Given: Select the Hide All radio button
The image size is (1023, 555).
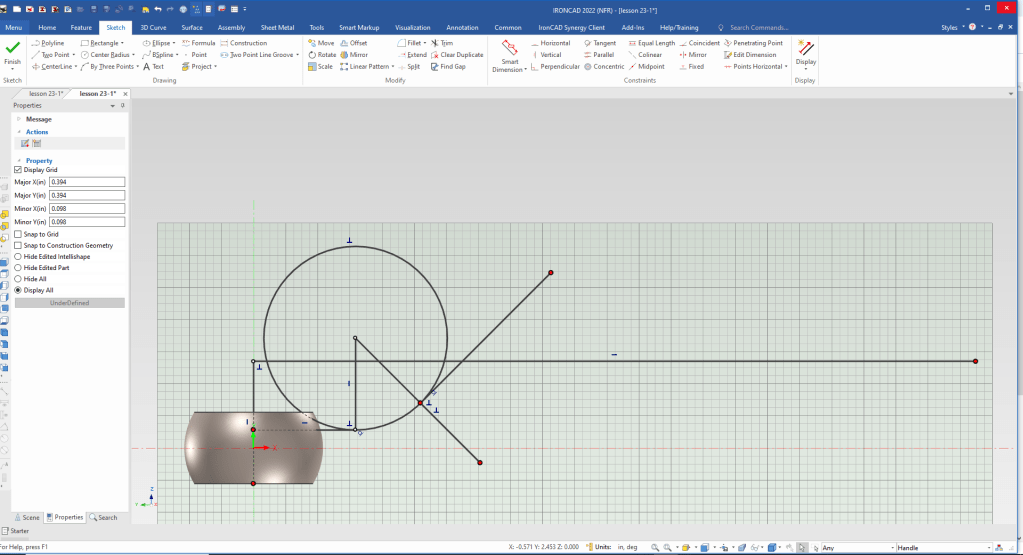Looking at the screenshot, I should click(x=18, y=279).
